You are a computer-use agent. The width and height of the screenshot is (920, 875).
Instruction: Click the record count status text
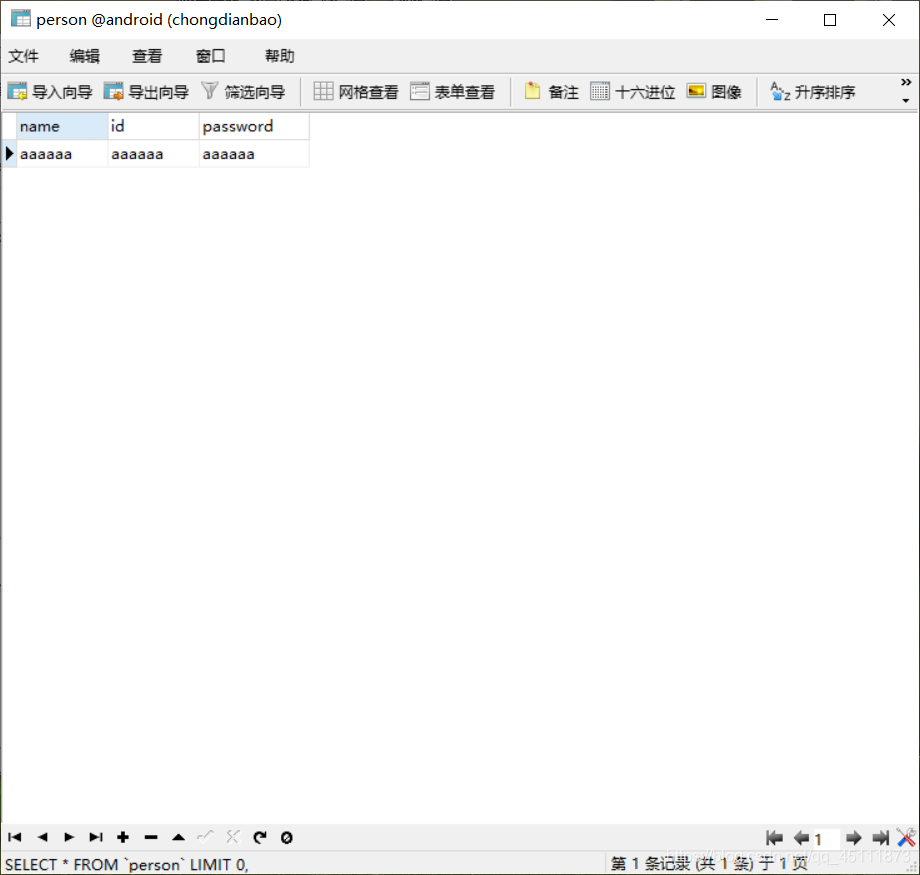[709, 863]
